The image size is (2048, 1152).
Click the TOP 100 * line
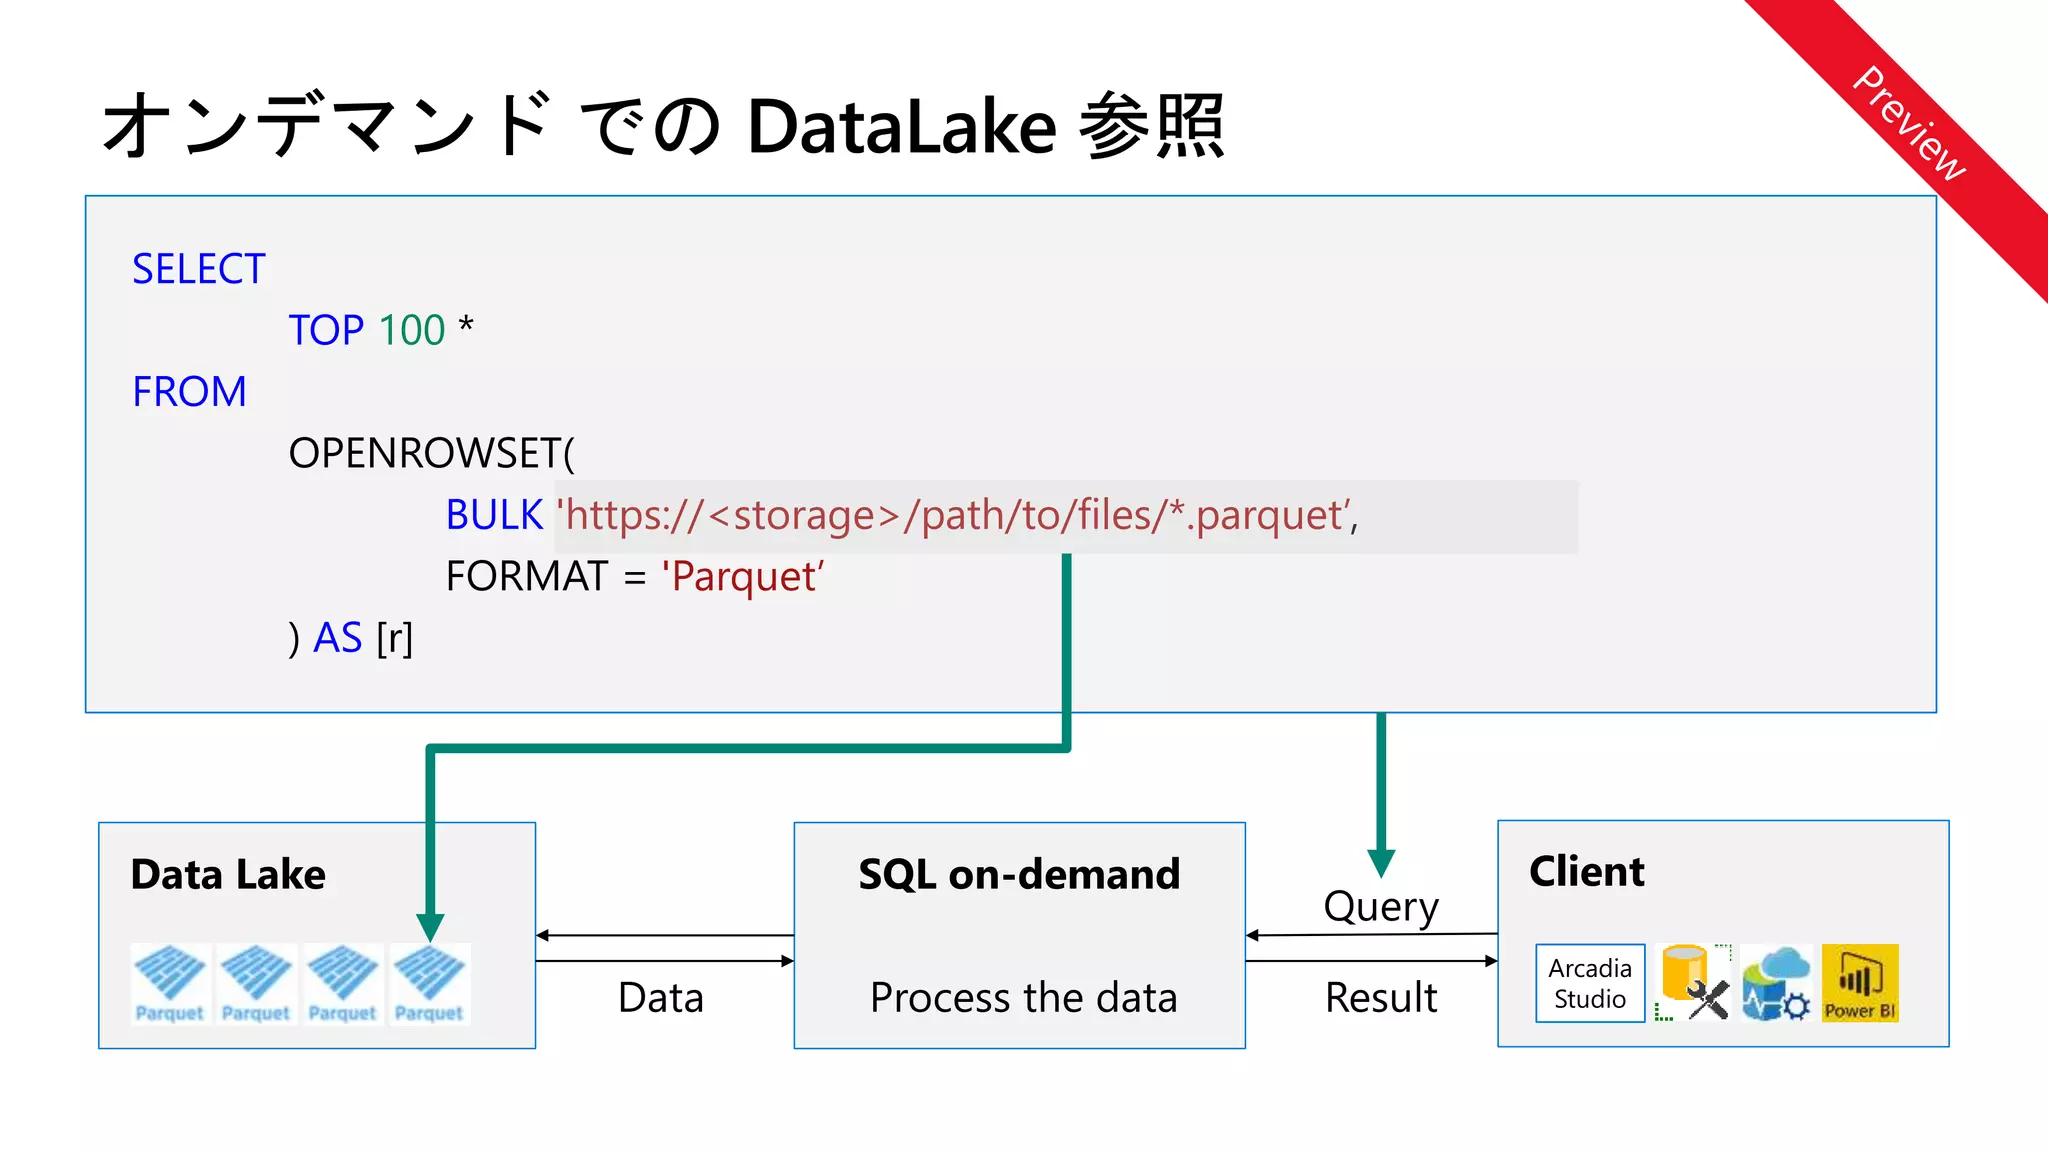coord(381,330)
